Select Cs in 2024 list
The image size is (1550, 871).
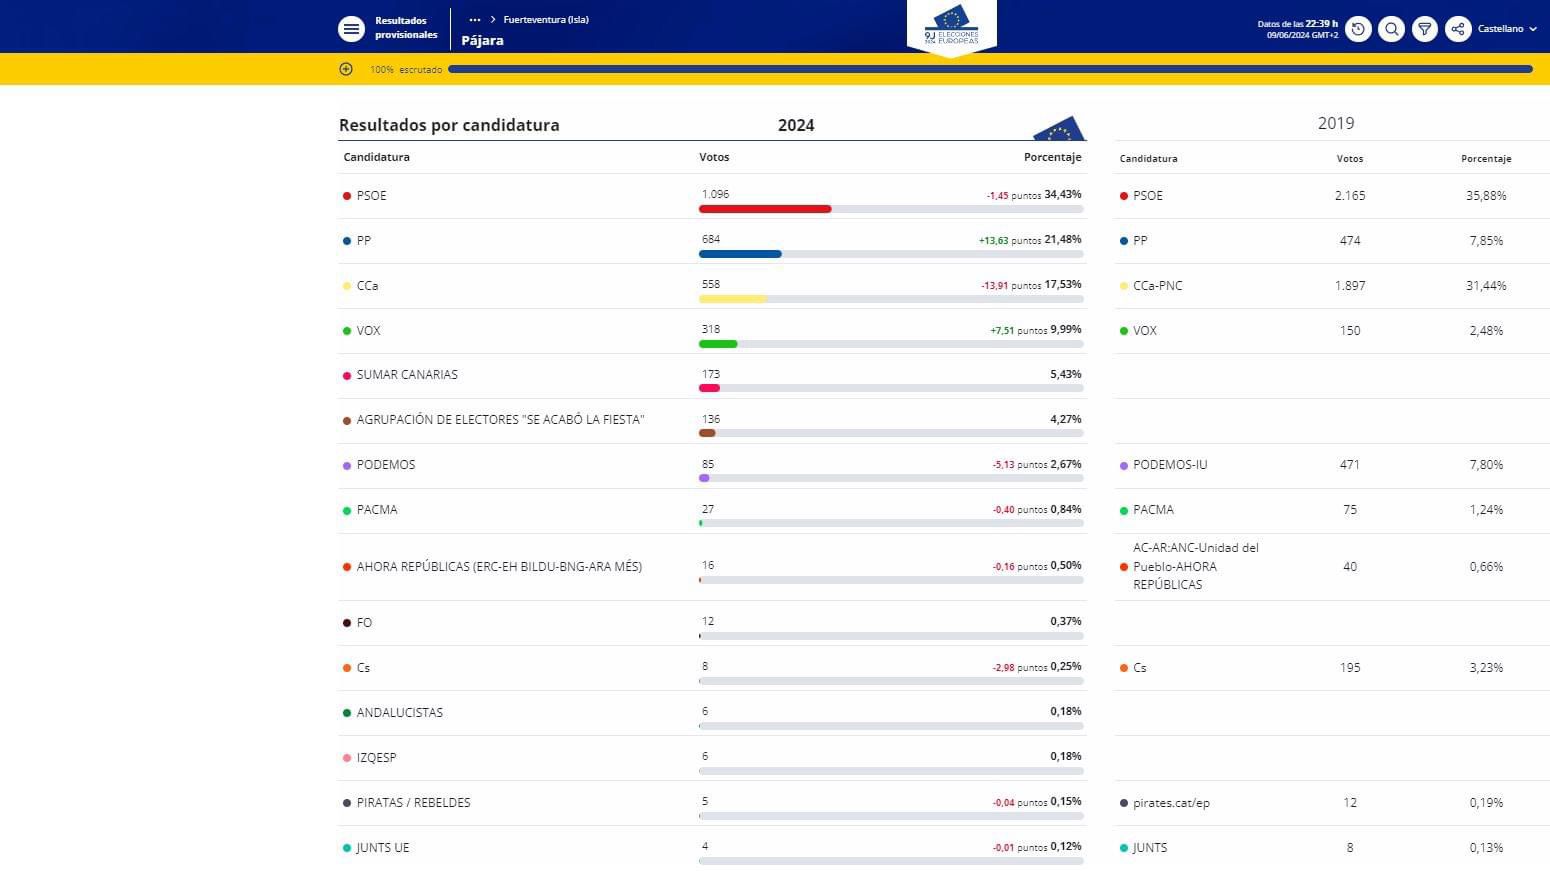tap(363, 668)
